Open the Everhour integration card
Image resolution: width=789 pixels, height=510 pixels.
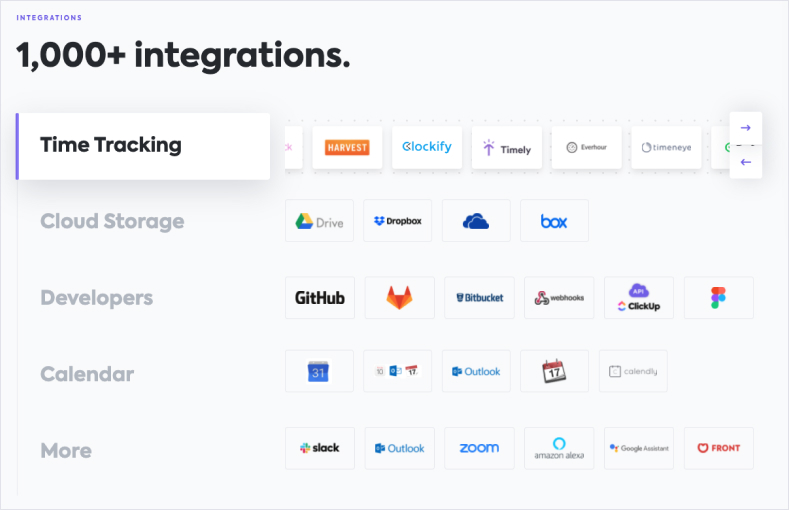point(587,147)
